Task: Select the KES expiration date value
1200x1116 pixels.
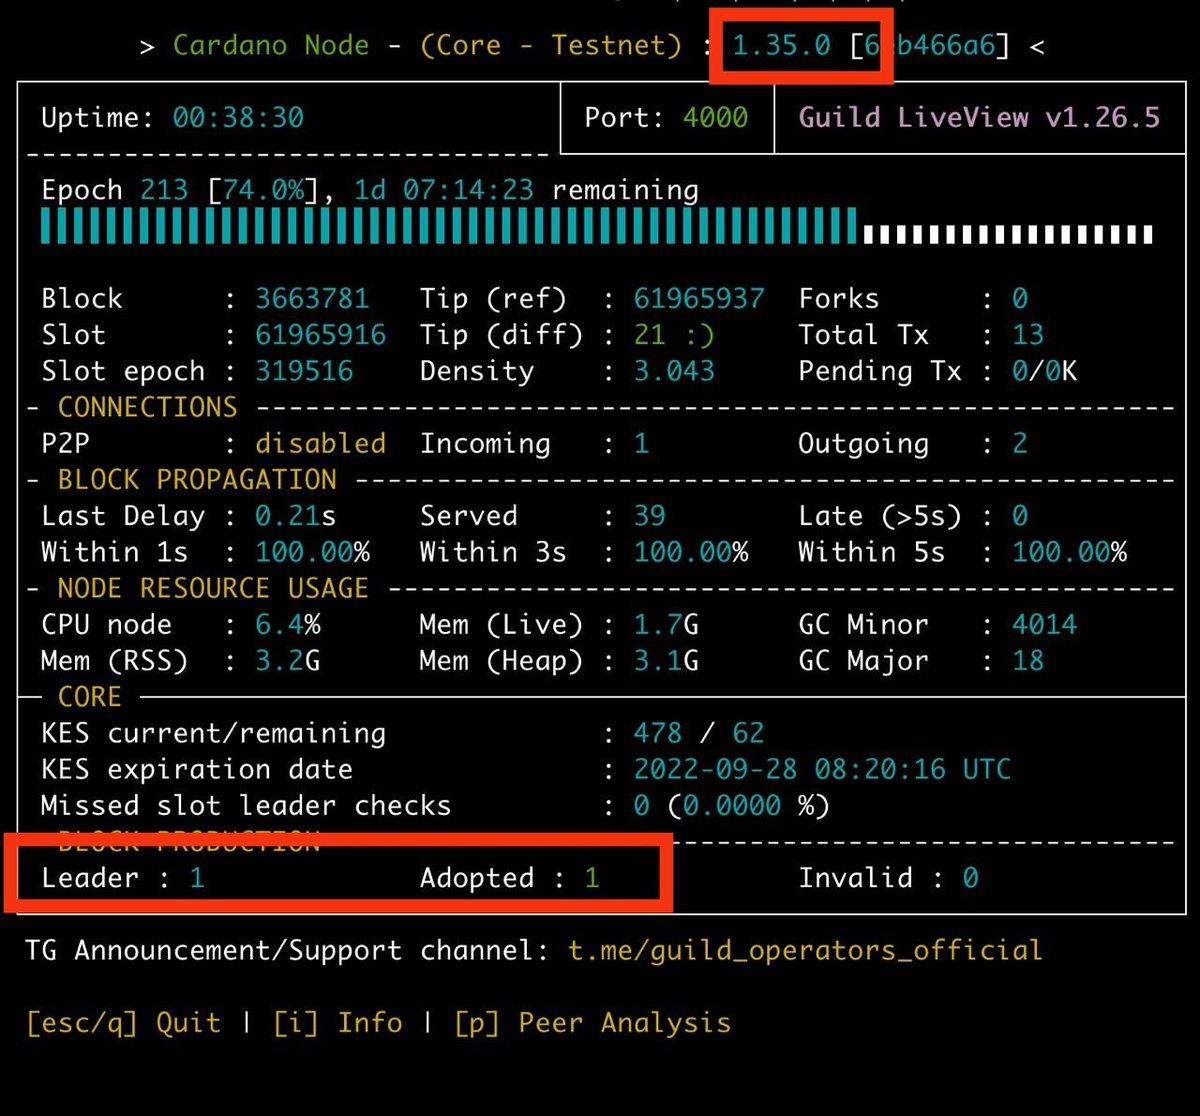Action: coord(820,769)
